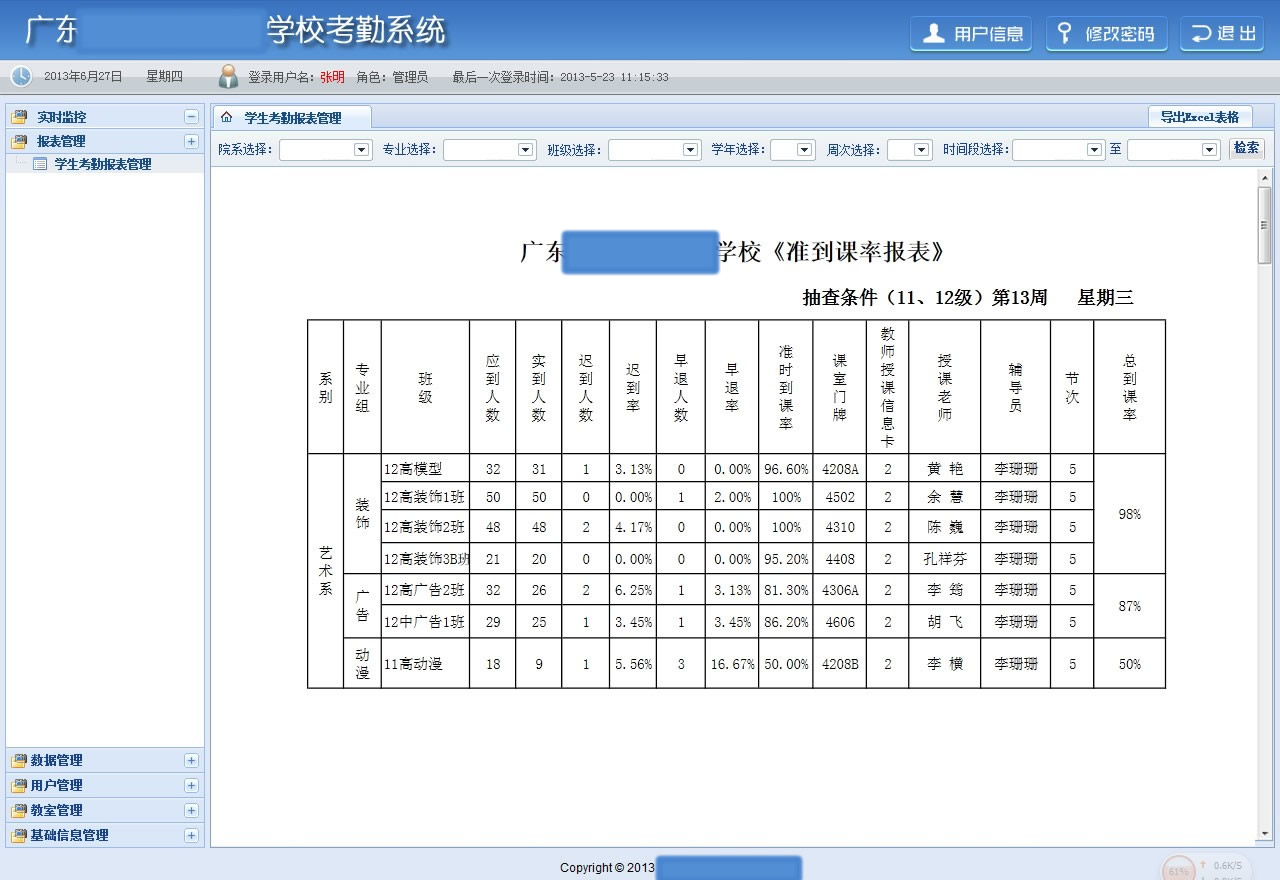Screen dimensions: 1280x880
Task: Switch to the 学生考勤报表管理 tab
Action: 291,117
